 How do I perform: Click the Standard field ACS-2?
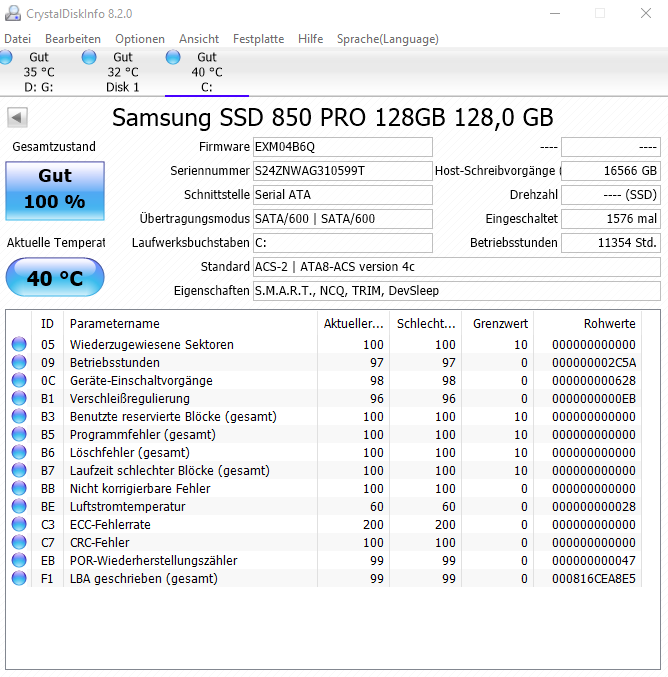[x=456, y=267]
